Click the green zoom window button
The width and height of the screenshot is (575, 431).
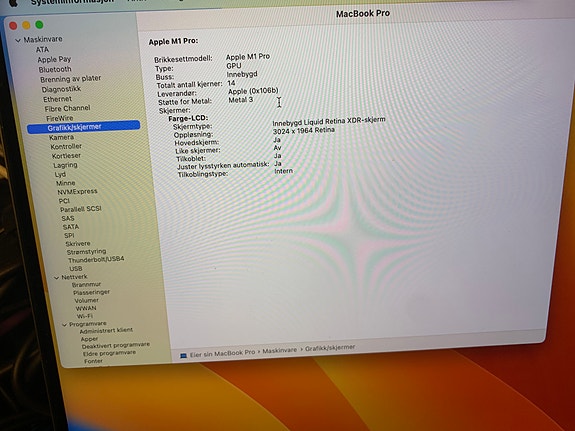(x=39, y=25)
